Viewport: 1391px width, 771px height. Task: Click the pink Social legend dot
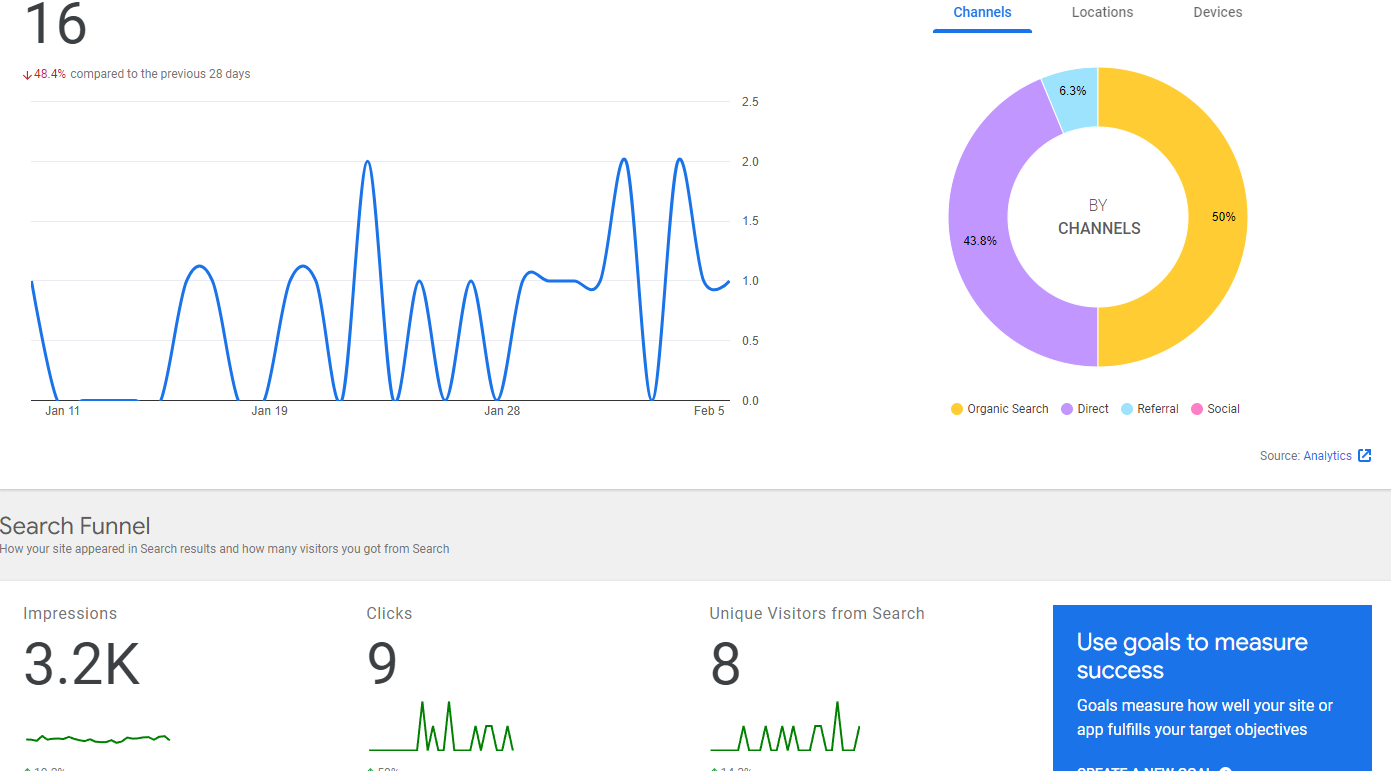coord(1197,409)
